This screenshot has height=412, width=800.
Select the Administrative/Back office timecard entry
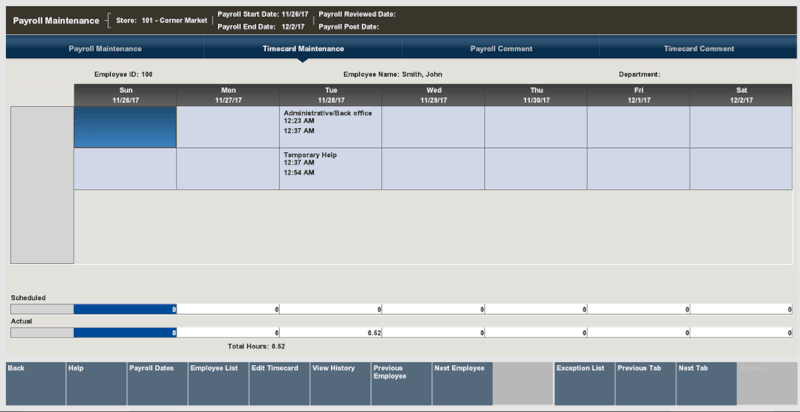(x=330, y=127)
